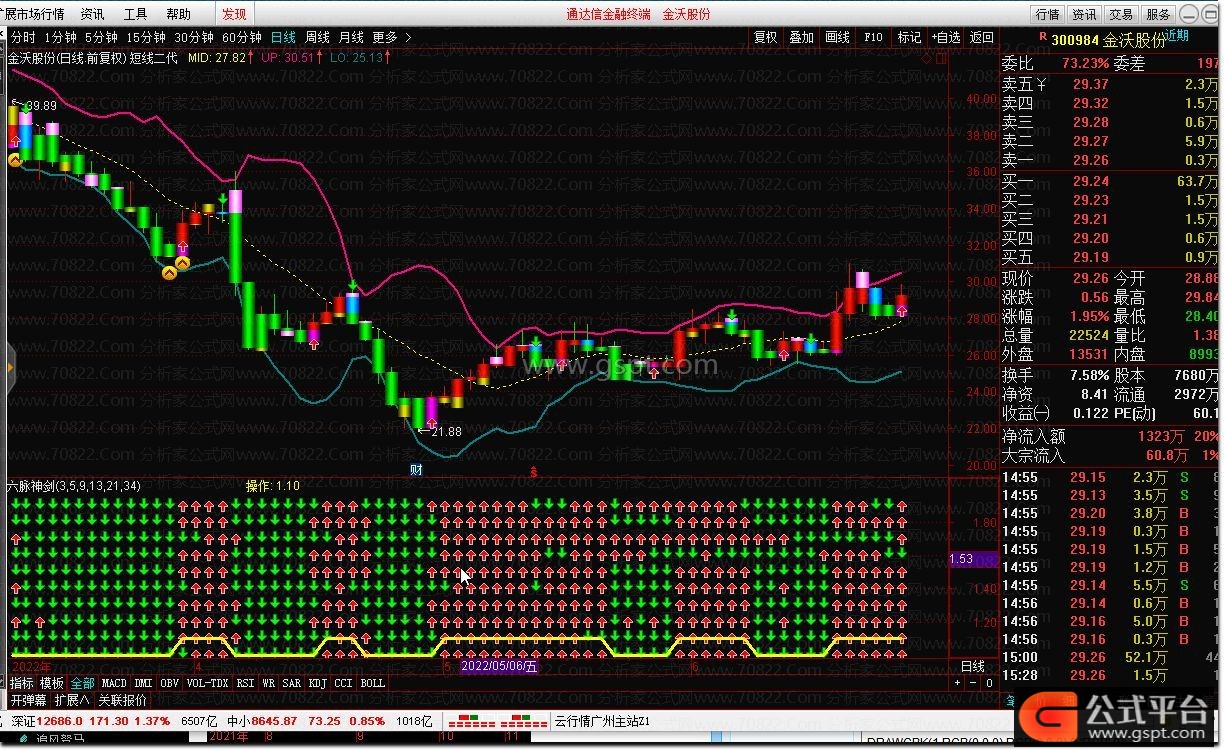1224x750 pixels.
Task: Click the 日线 label at chart bottom right
Action: pyautogui.click(x=972, y=666)
